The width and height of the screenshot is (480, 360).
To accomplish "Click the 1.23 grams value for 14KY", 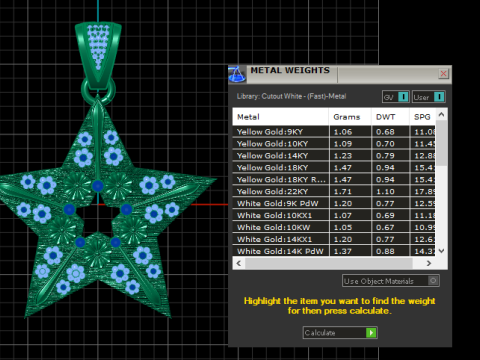I will [343, 156].
